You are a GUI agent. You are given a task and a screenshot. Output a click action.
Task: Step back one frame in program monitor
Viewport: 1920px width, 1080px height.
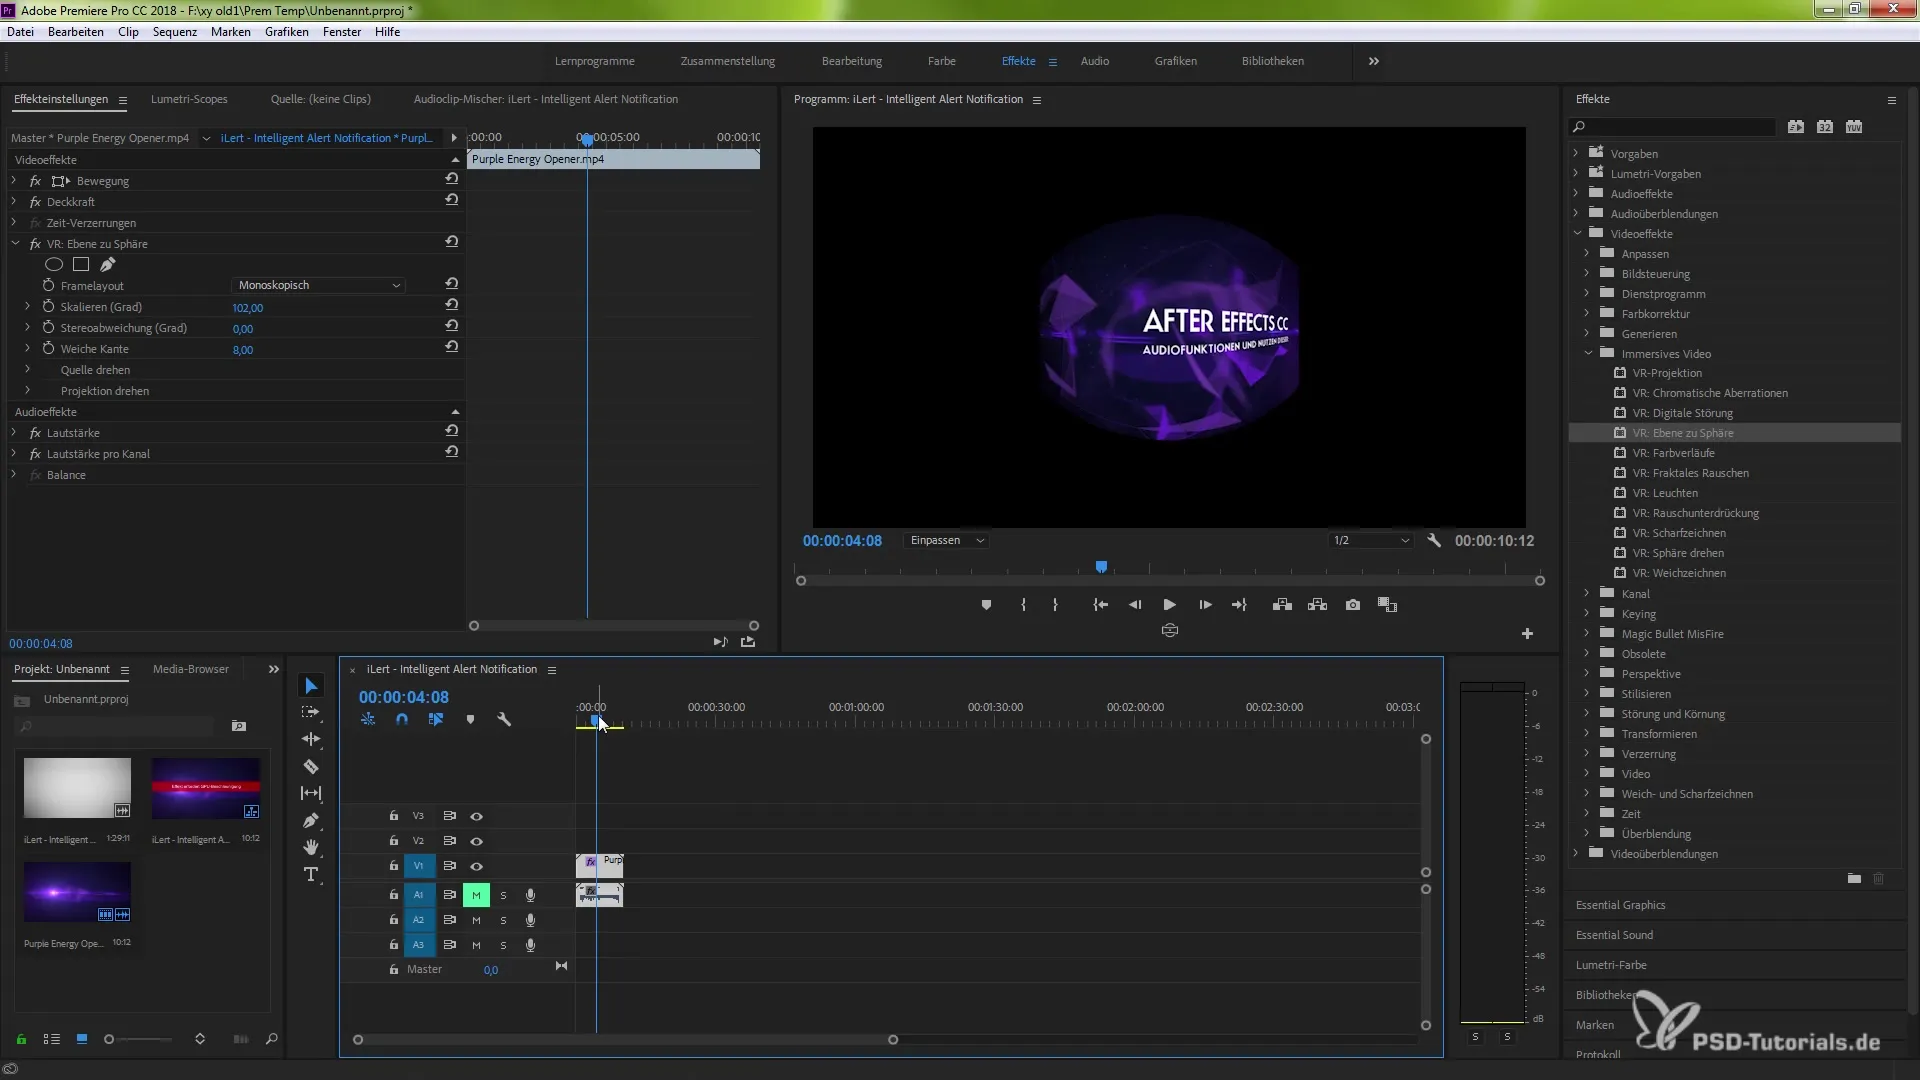pos(1135,605)
